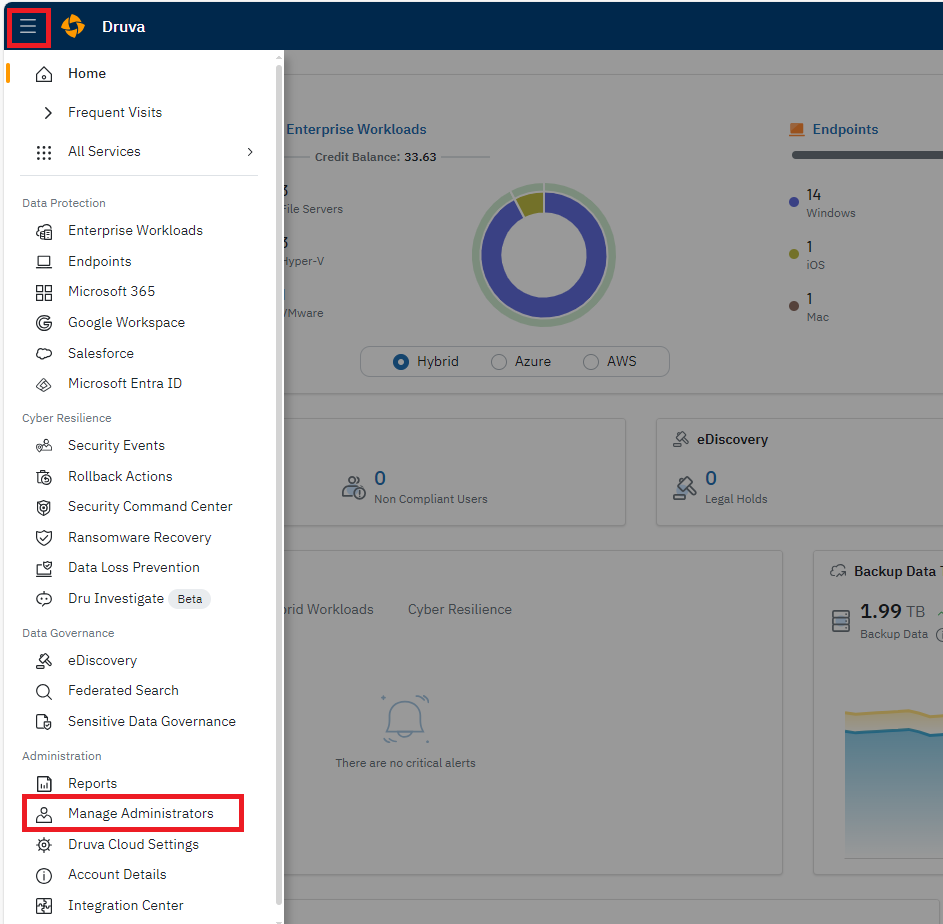943x924 pixels.
Task: Click the Dru Investigate Beta badge
Action: pyautogui.click(x=189, y=599)
